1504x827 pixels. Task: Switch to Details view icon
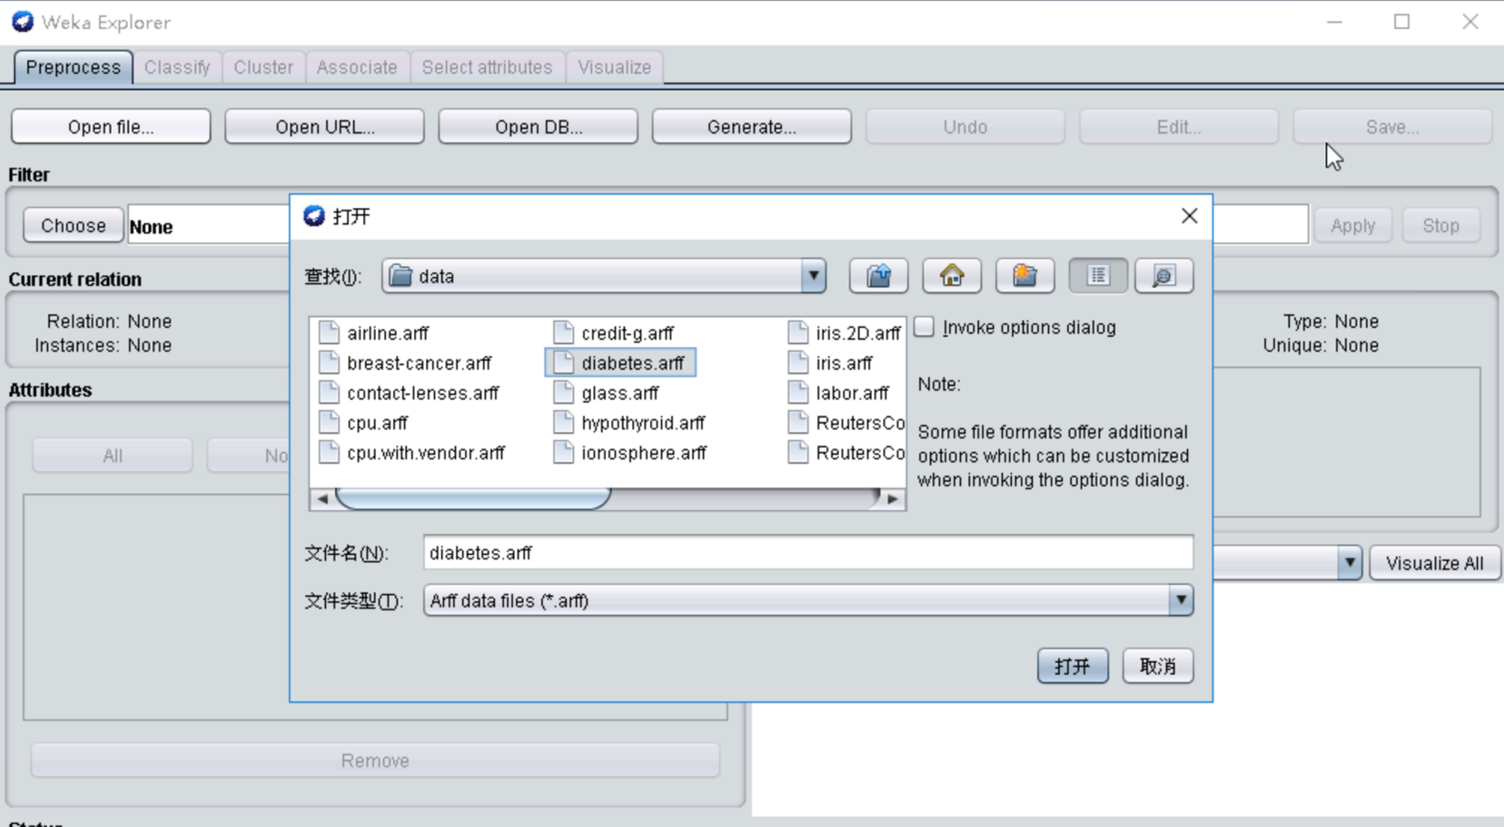point(1163,276)
